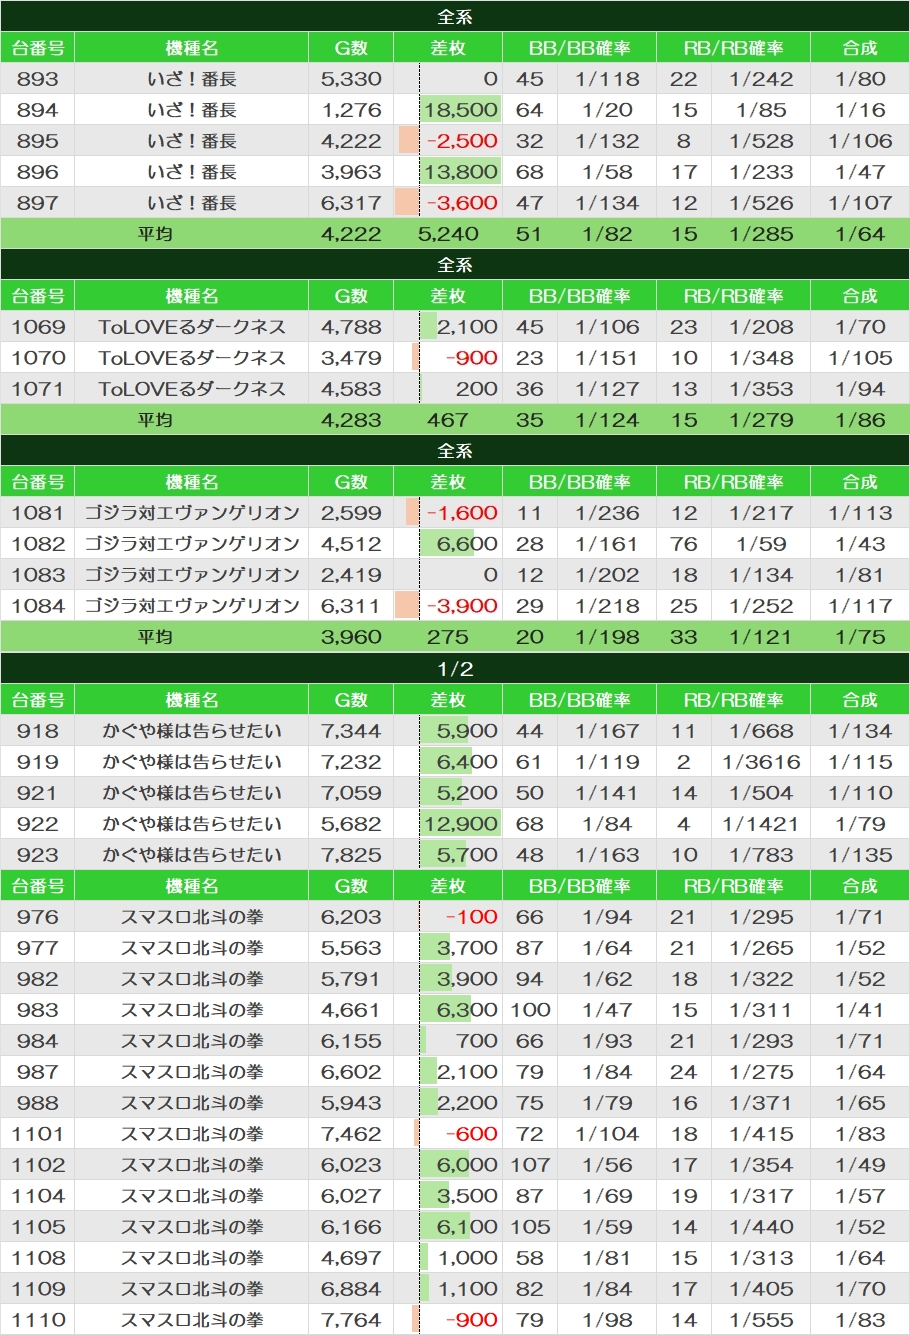The height and width of the screenshot is (1335, 910).
Task: Click RB probability 1/371 for machine 988
Action: click(x=761, y=1103)
